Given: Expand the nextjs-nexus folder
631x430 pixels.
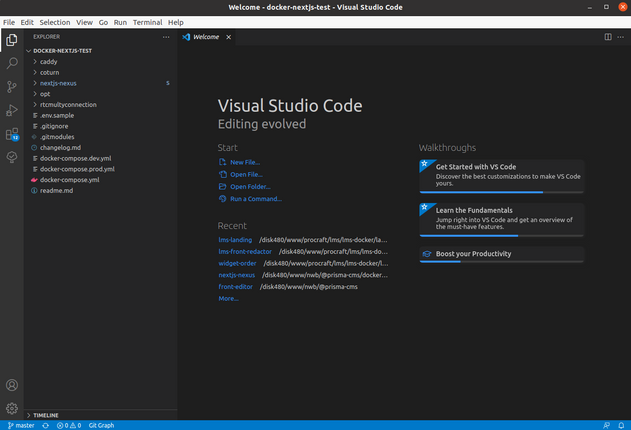Looking at the screenshot, I should point(35,83).
